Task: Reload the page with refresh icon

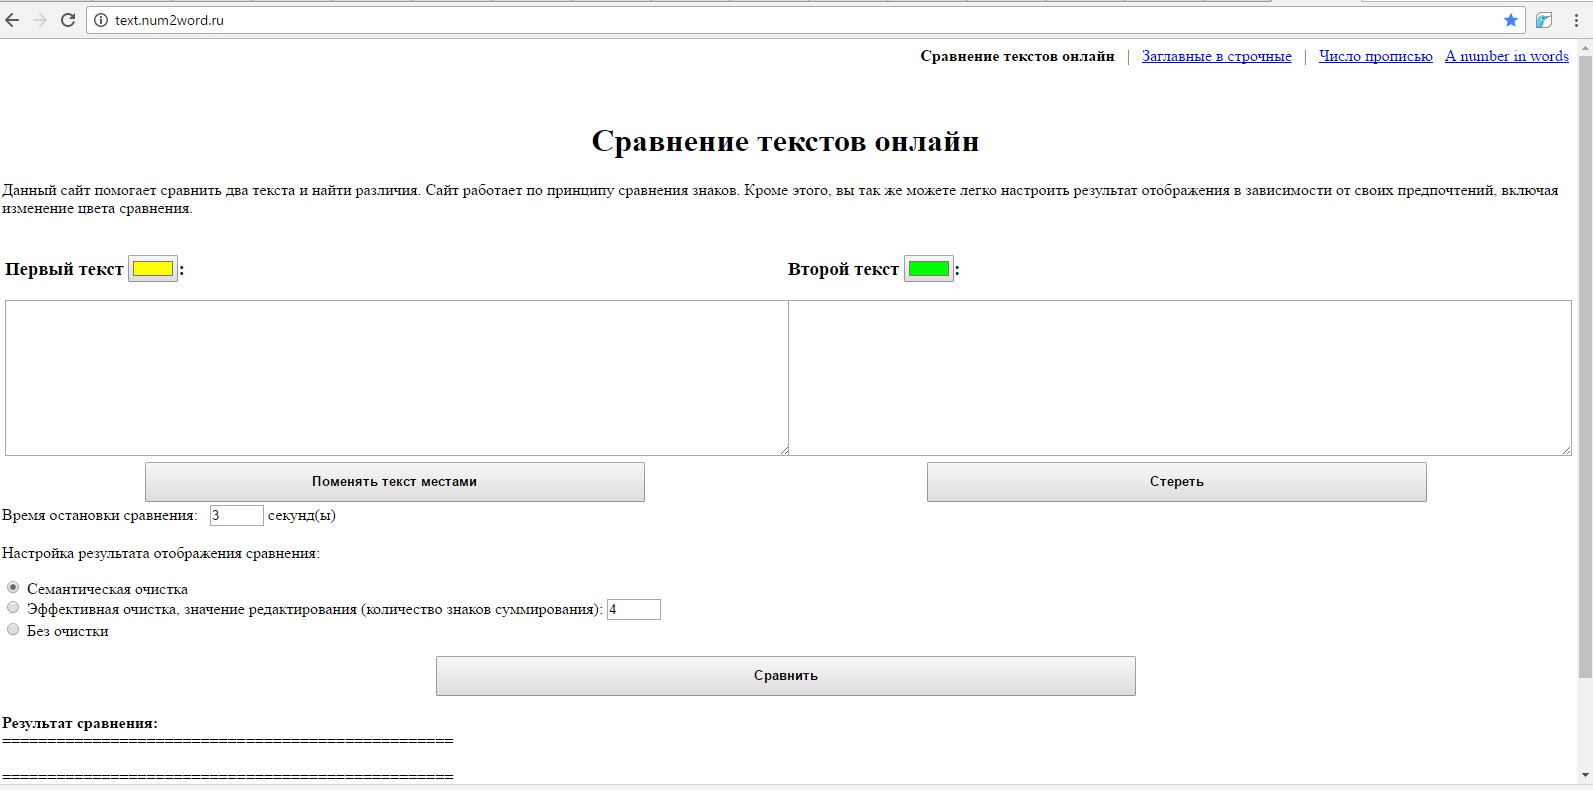Action: coord(68,20)
